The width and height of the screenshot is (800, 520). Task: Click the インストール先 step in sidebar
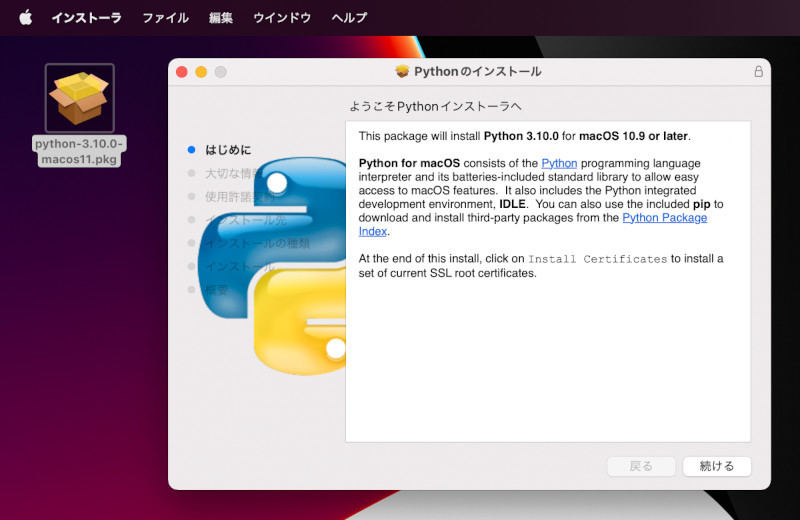tap(246, 220)
